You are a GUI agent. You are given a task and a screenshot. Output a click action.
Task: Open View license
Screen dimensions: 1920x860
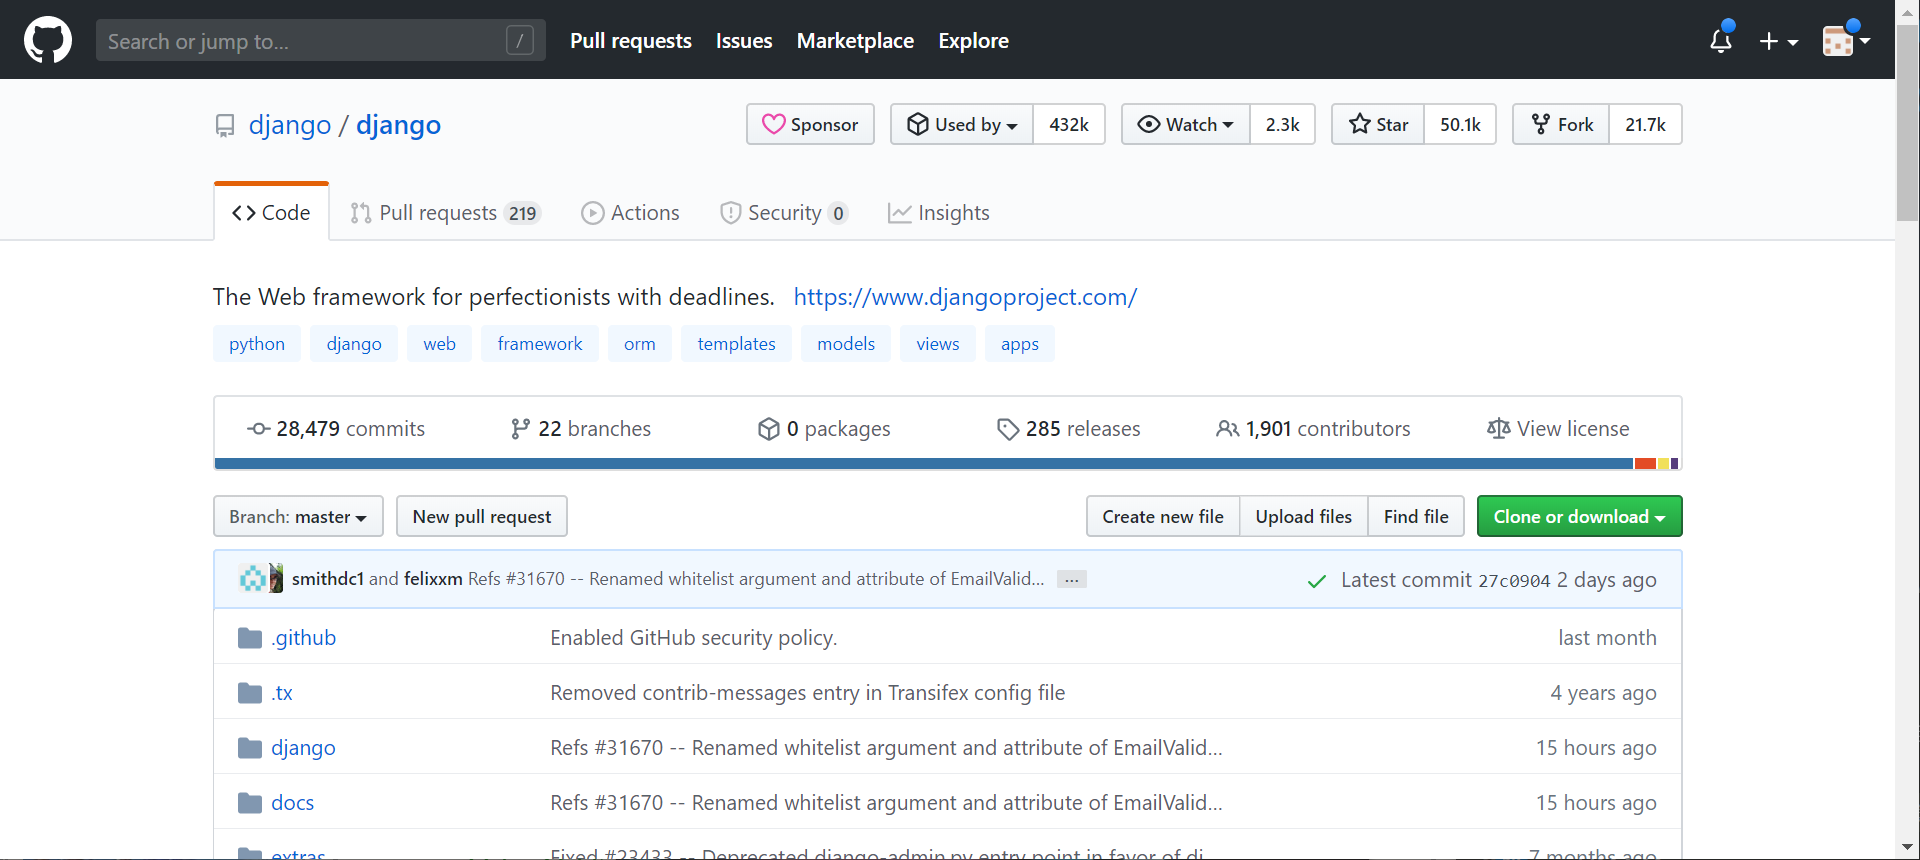coord(1558,429)
